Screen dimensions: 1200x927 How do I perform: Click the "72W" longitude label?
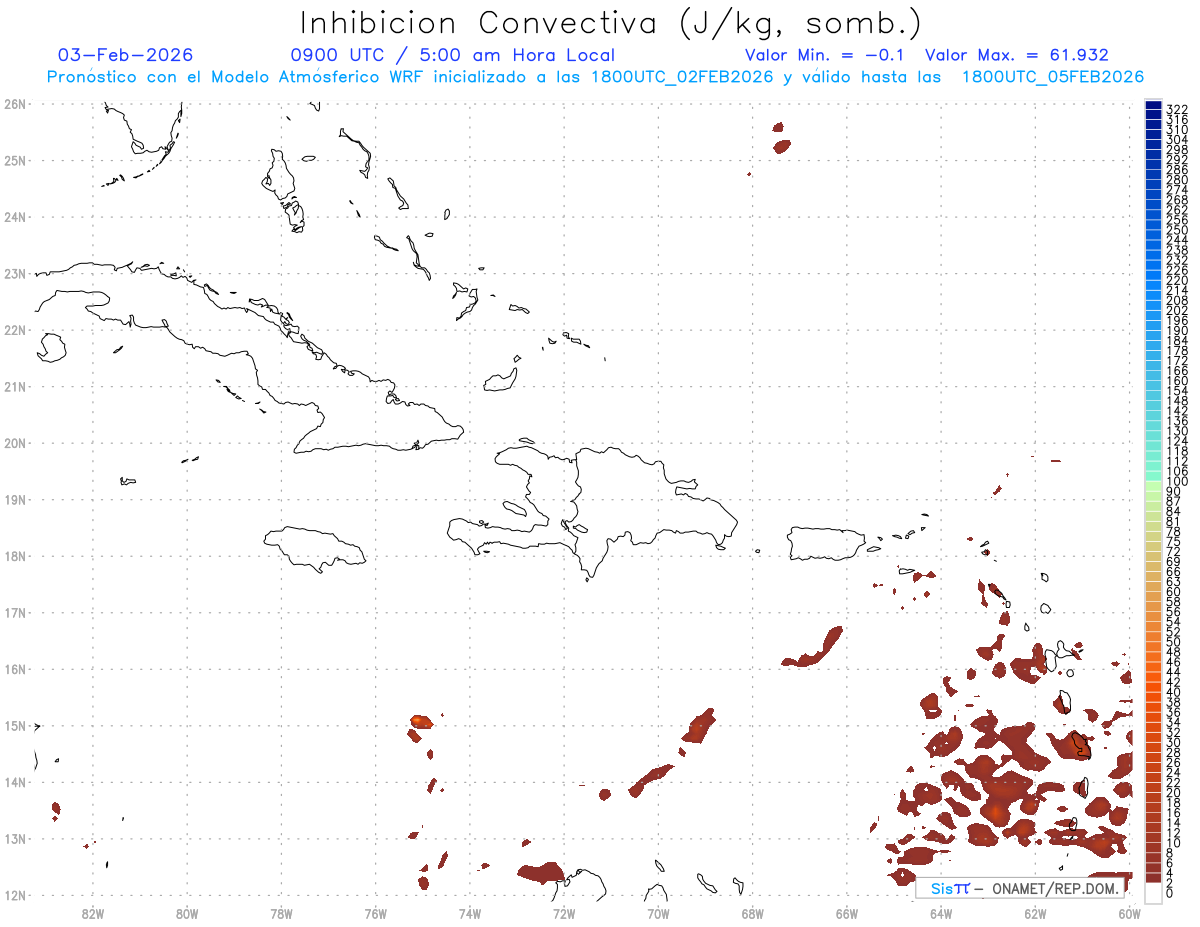(x=564, y=912)
